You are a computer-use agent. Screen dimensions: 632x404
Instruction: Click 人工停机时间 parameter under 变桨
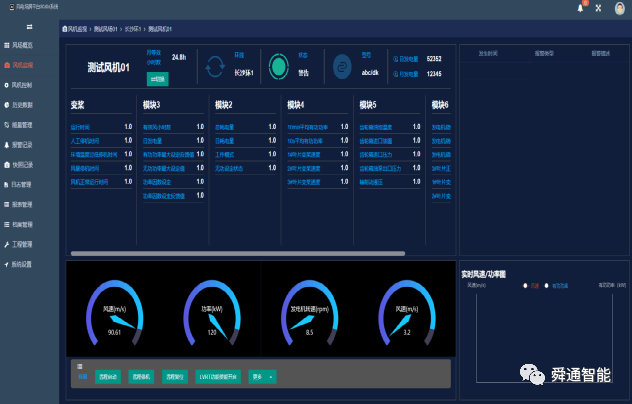tap(85, 141)
